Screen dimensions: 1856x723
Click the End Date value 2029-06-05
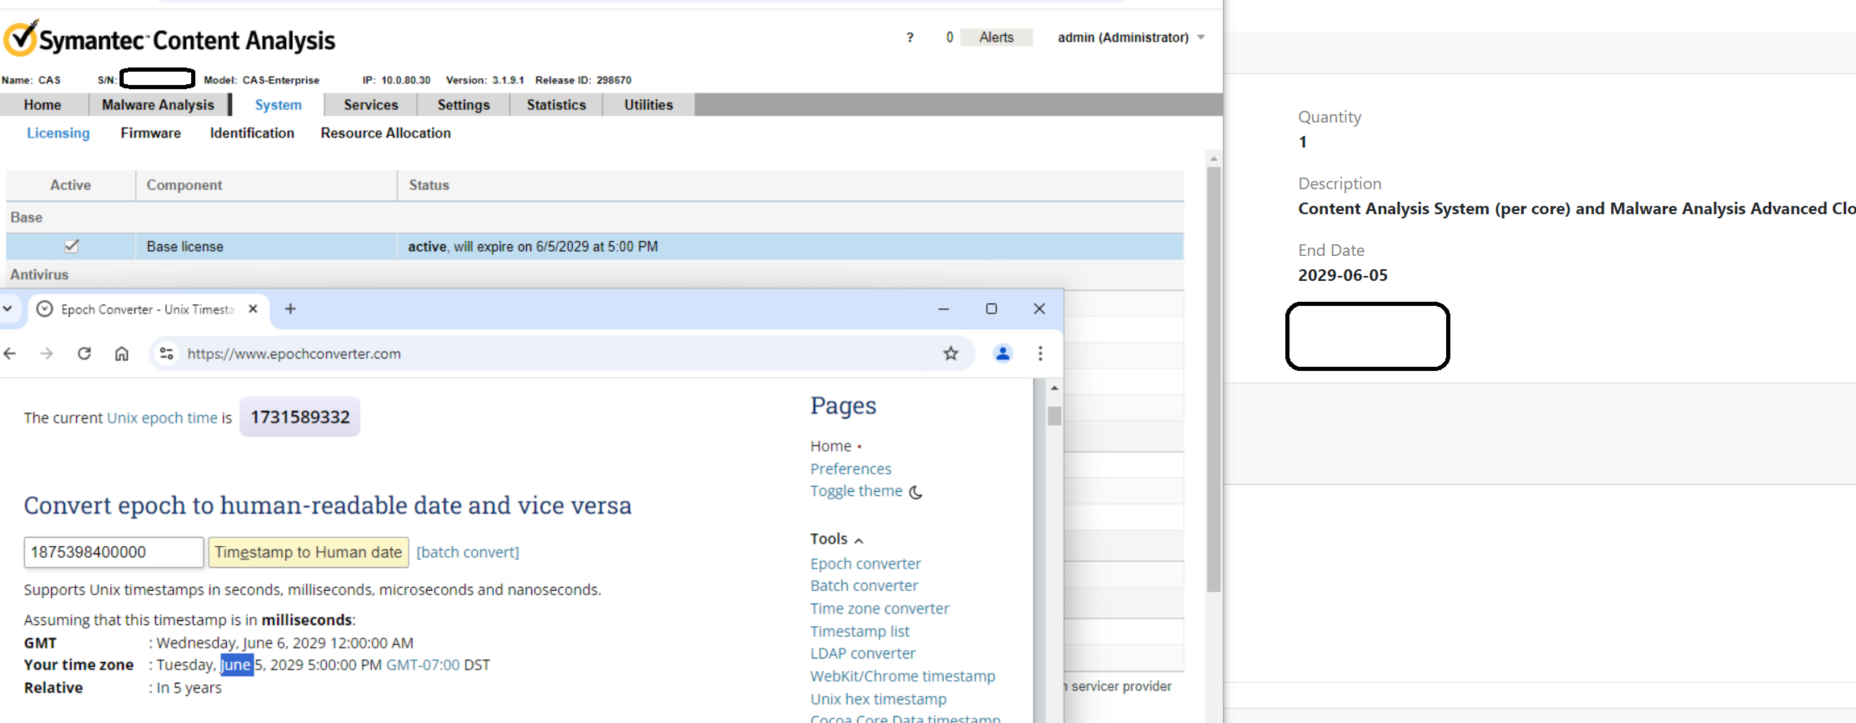pos(1343,275)
